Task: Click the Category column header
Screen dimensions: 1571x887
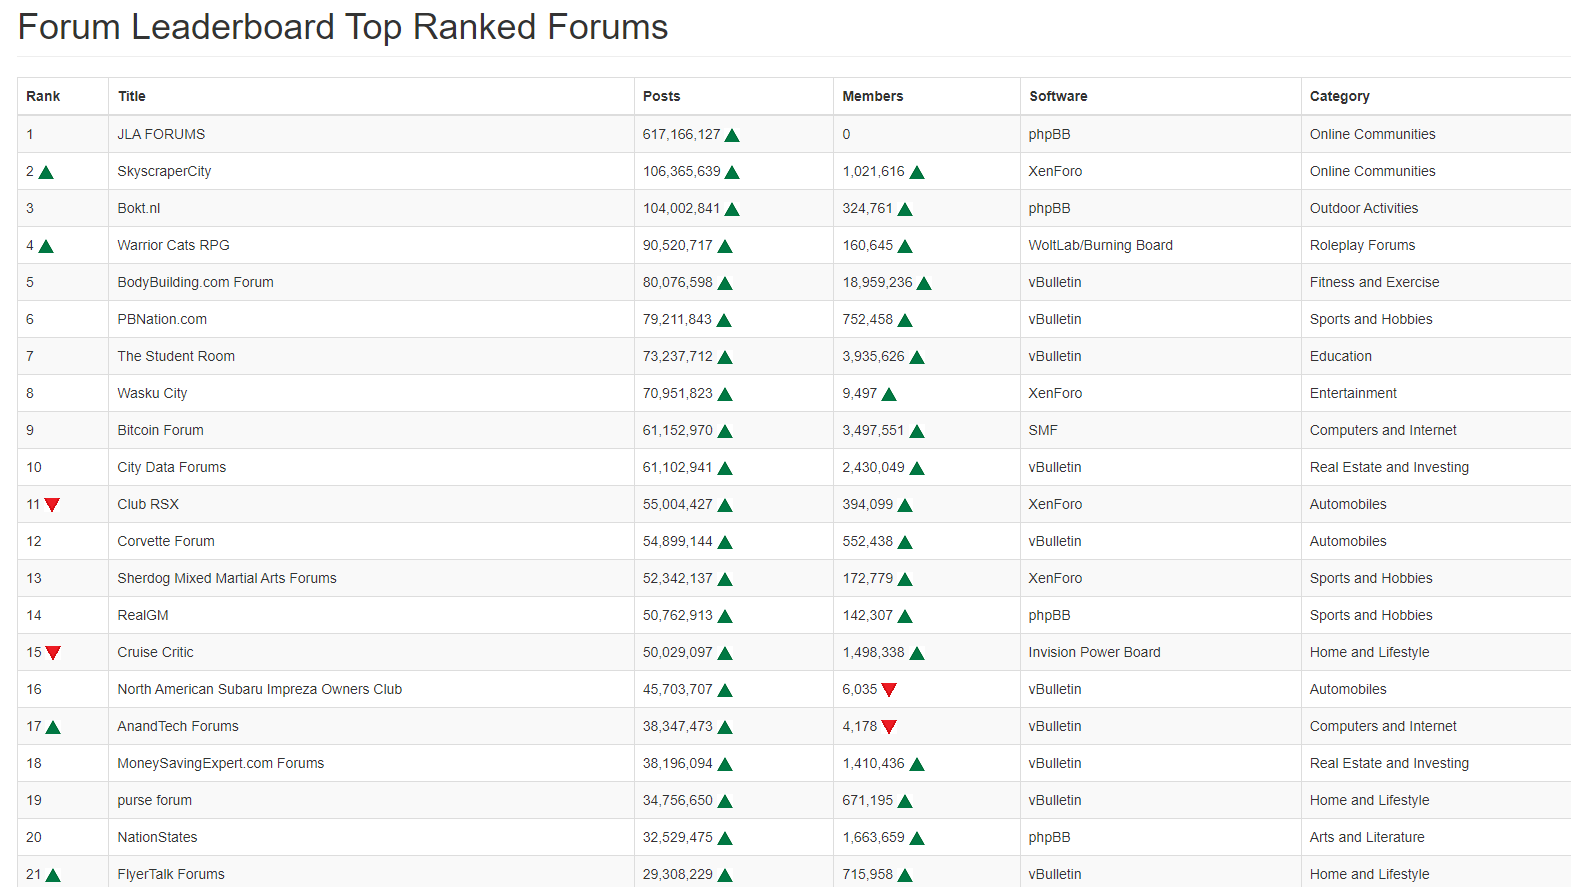Action: click(1339, 96)
